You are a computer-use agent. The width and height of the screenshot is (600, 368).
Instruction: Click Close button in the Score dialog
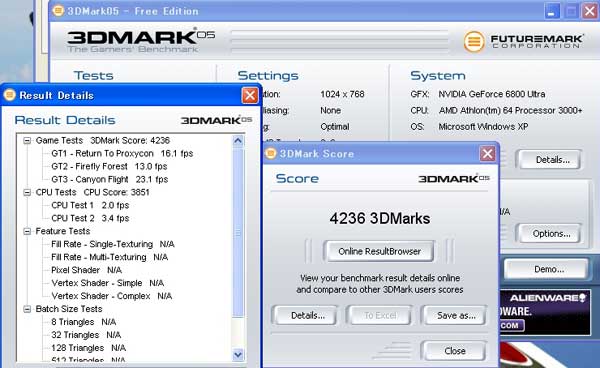455,351
